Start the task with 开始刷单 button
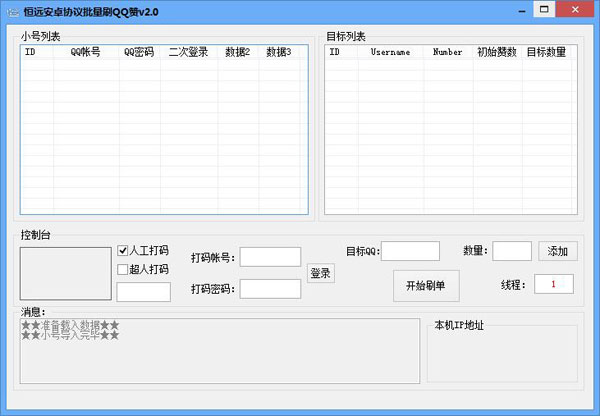Screen dimensions: 600x416 (x=426, y=285)
